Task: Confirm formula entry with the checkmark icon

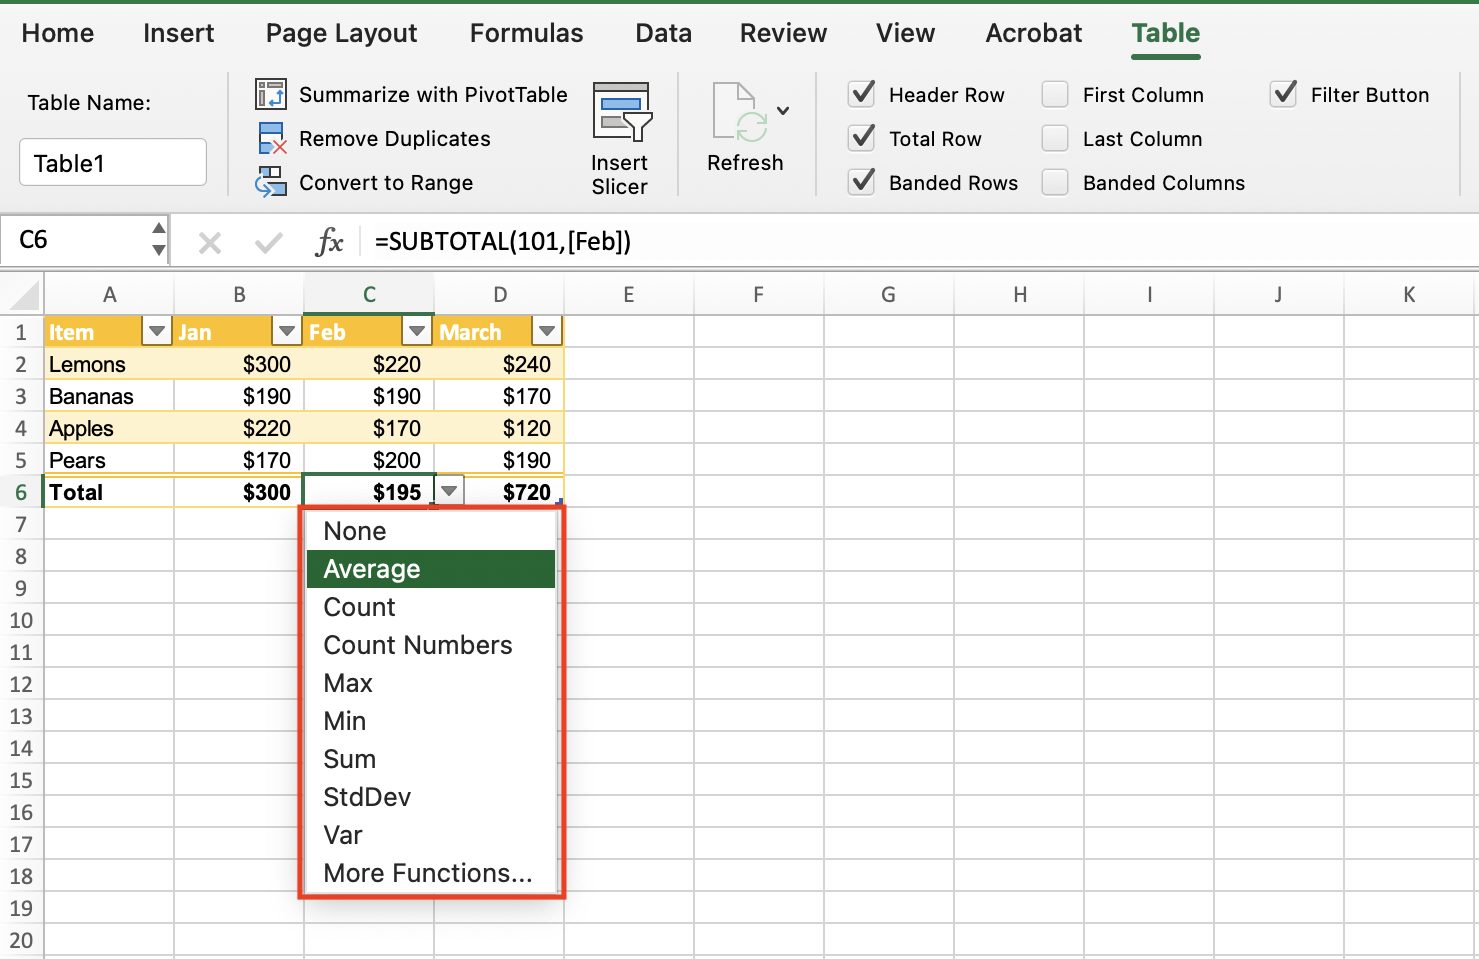Action: click(x=267, y=241)
